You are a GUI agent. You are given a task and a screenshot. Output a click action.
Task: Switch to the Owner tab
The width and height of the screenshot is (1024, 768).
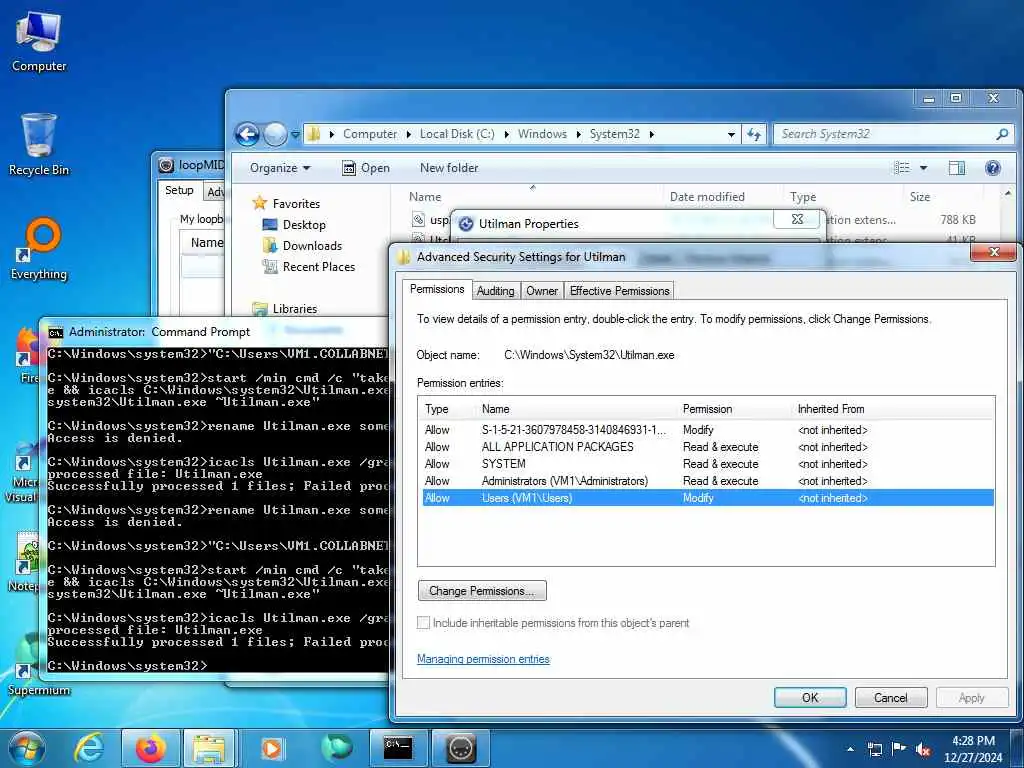point(542,291)
